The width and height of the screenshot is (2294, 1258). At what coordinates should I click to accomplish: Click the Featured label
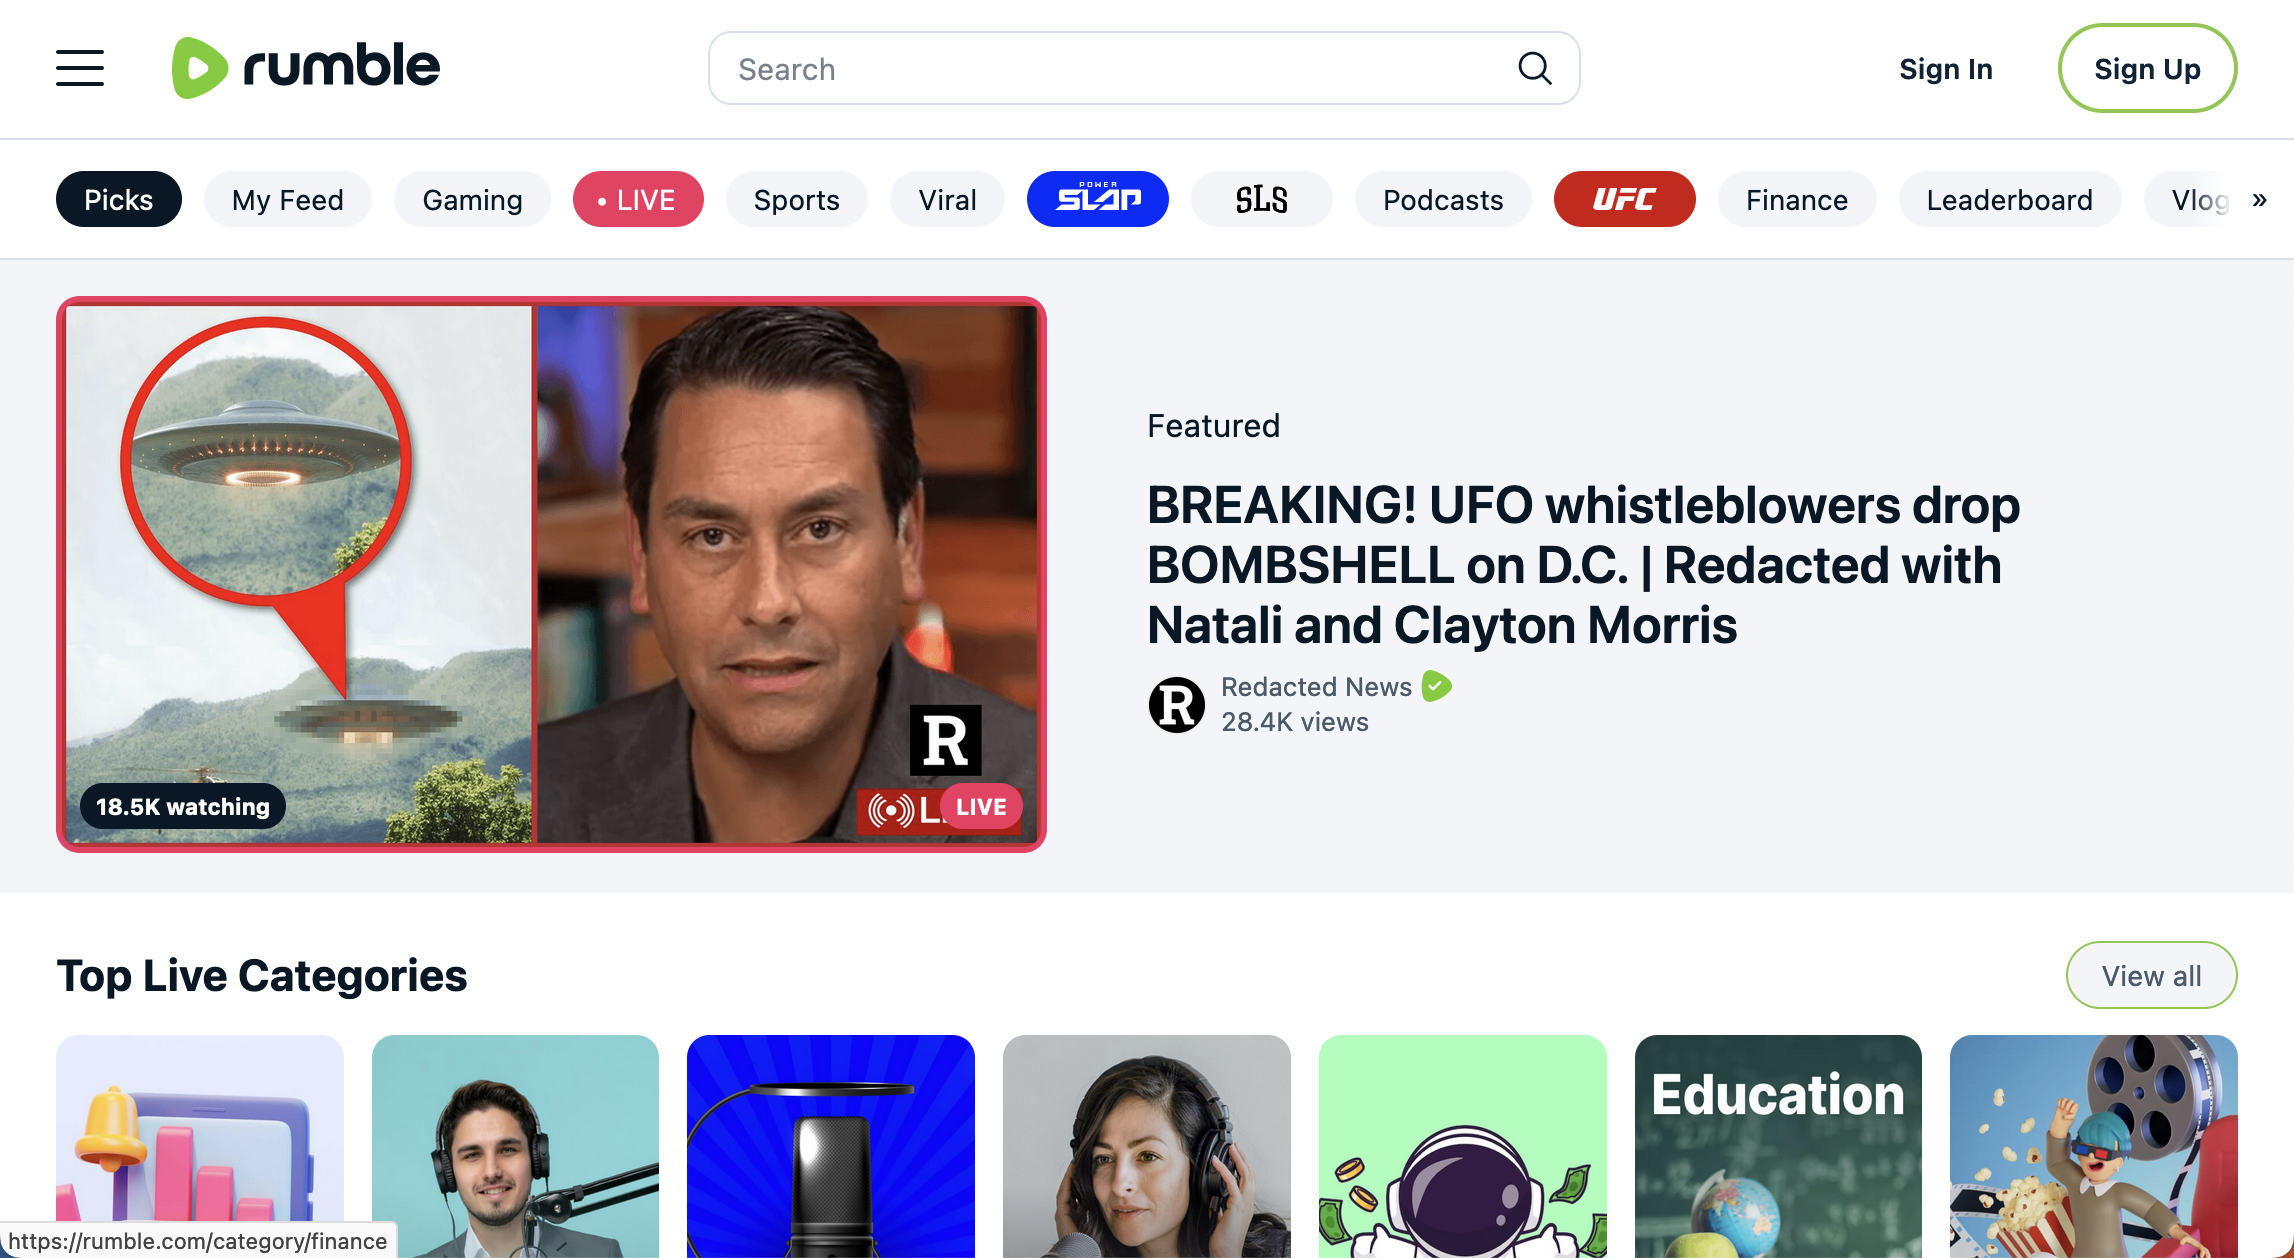(1214, 426)
